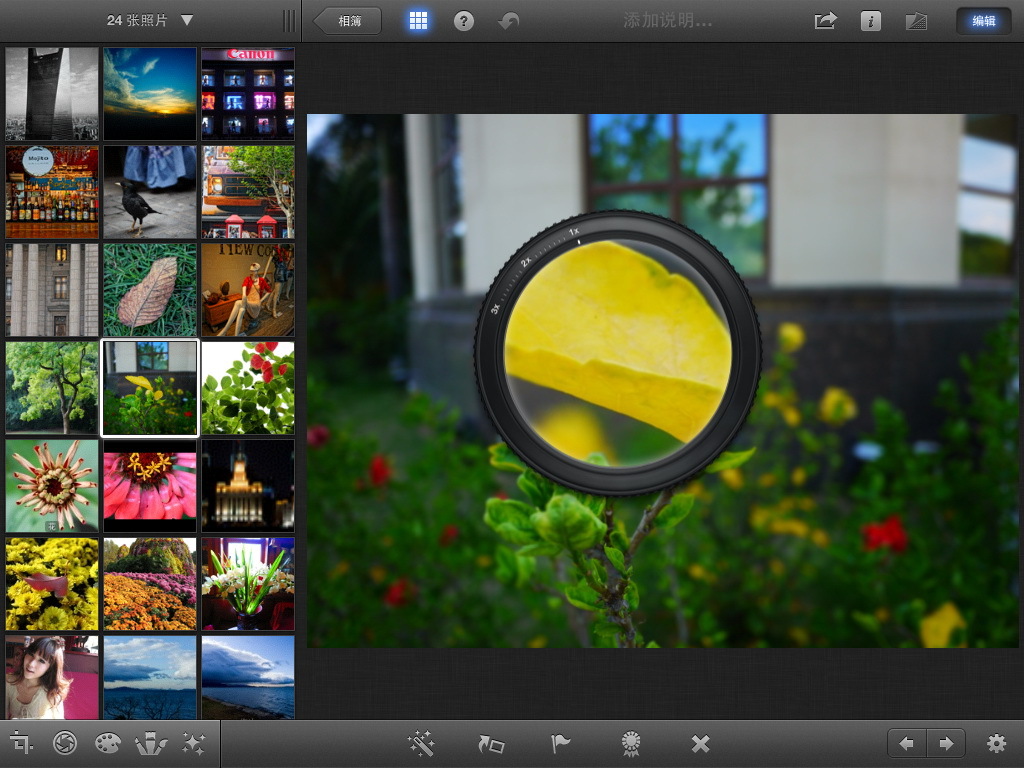Show photo info panel
Image resolution: width=1024 pixels, height=768 pixels.
pyautogui.click(x=871, y=21)
